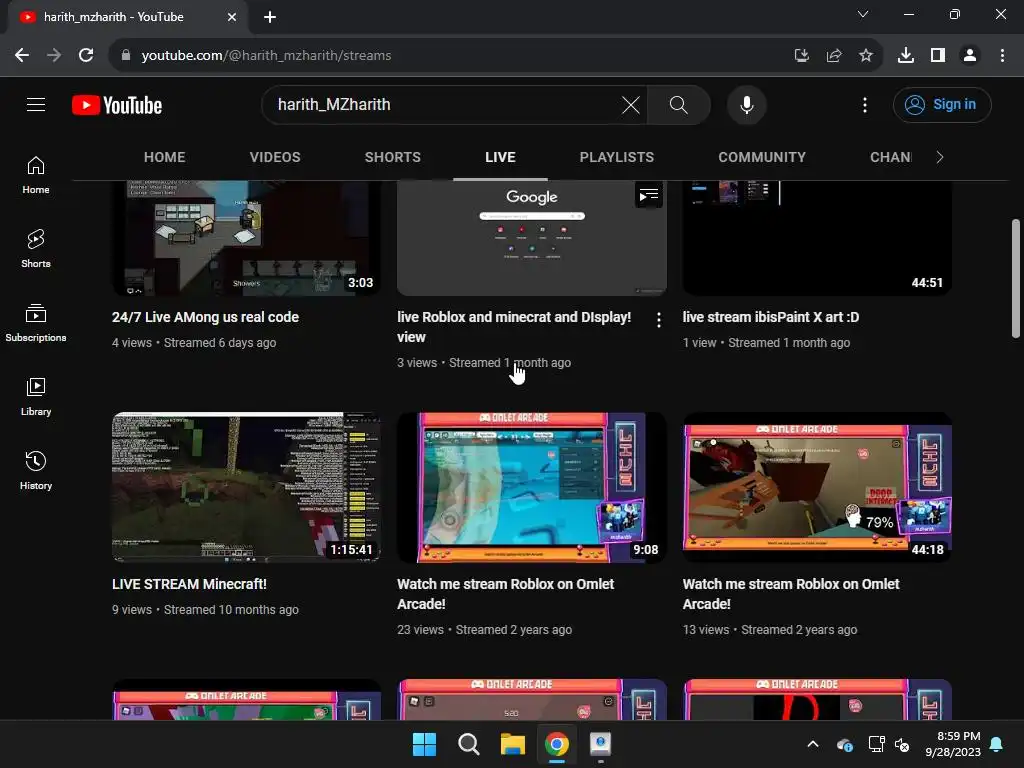Open the Minecraft 1:15:41 stream thumbnail
This screenshot has width=1024, height=768.
click(246, 487)
